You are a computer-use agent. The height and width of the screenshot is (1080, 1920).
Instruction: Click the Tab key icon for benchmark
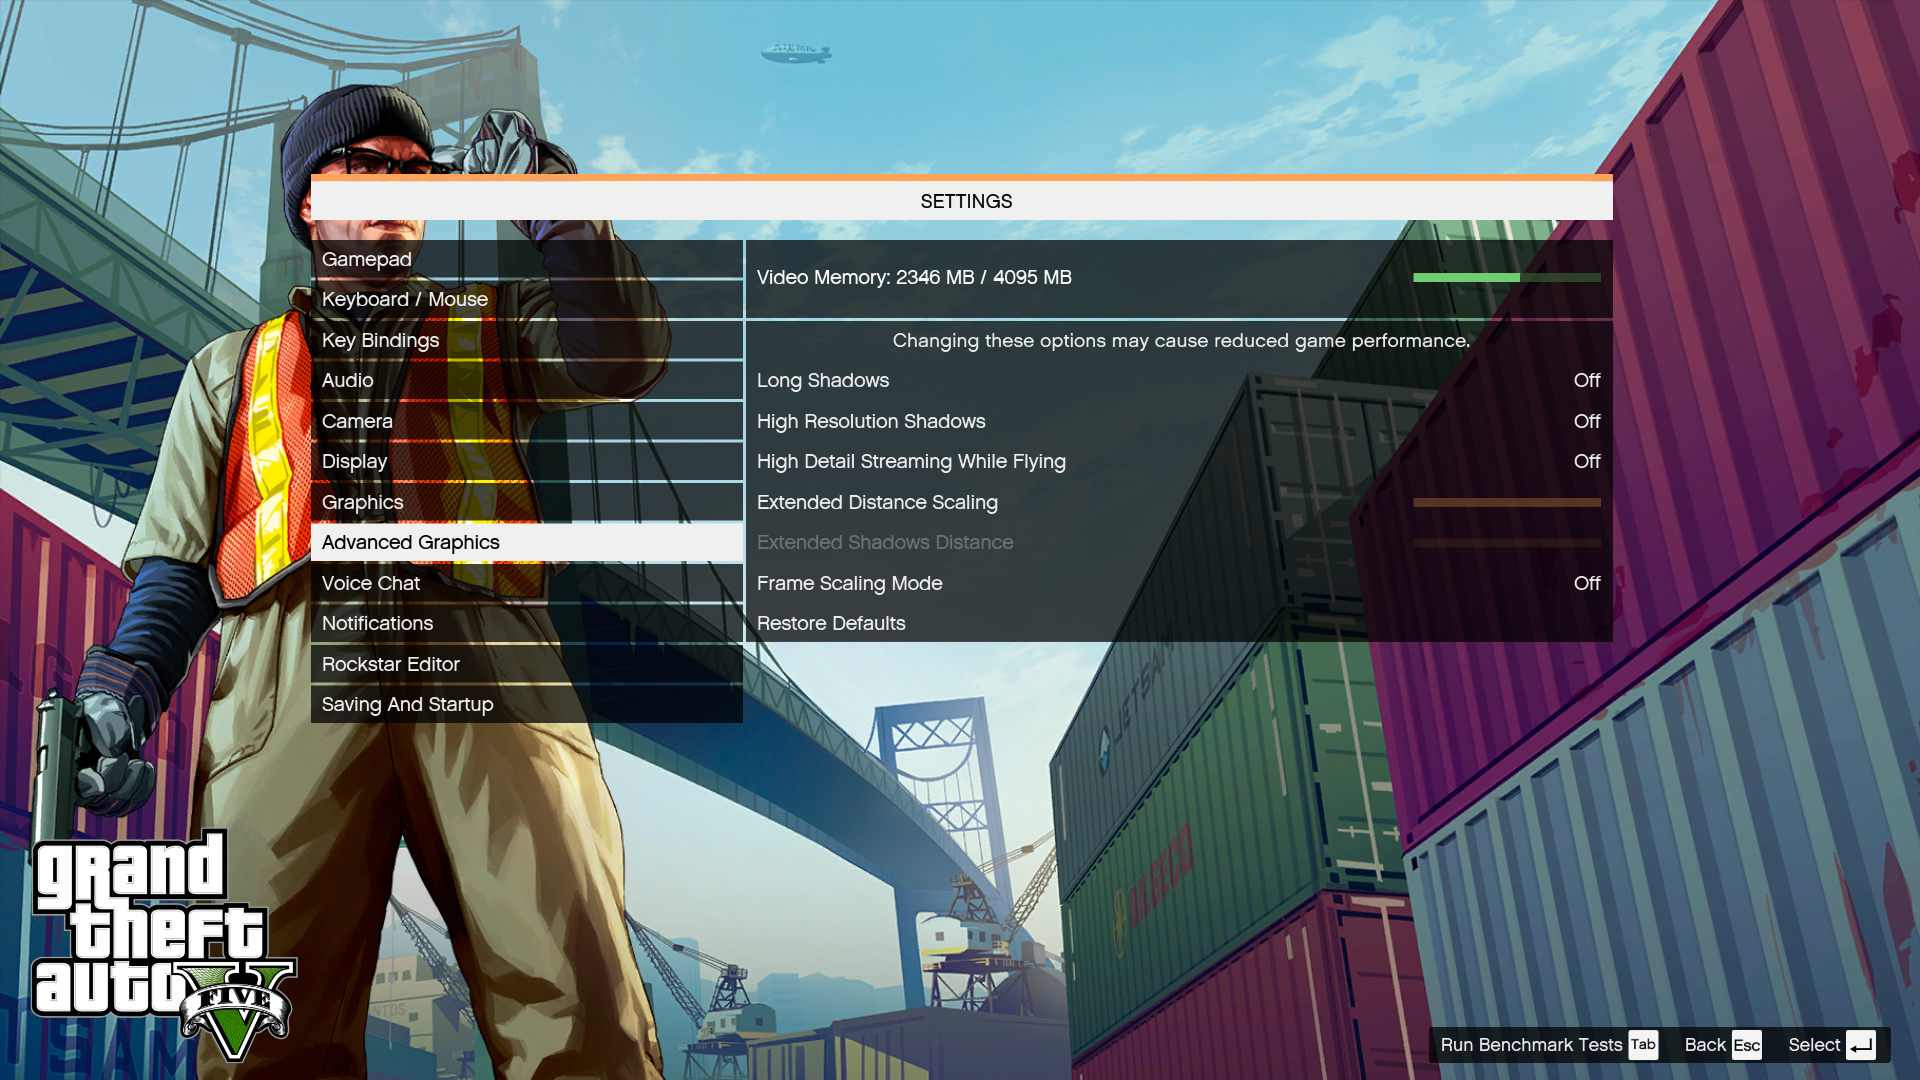click(1643, 1045)
